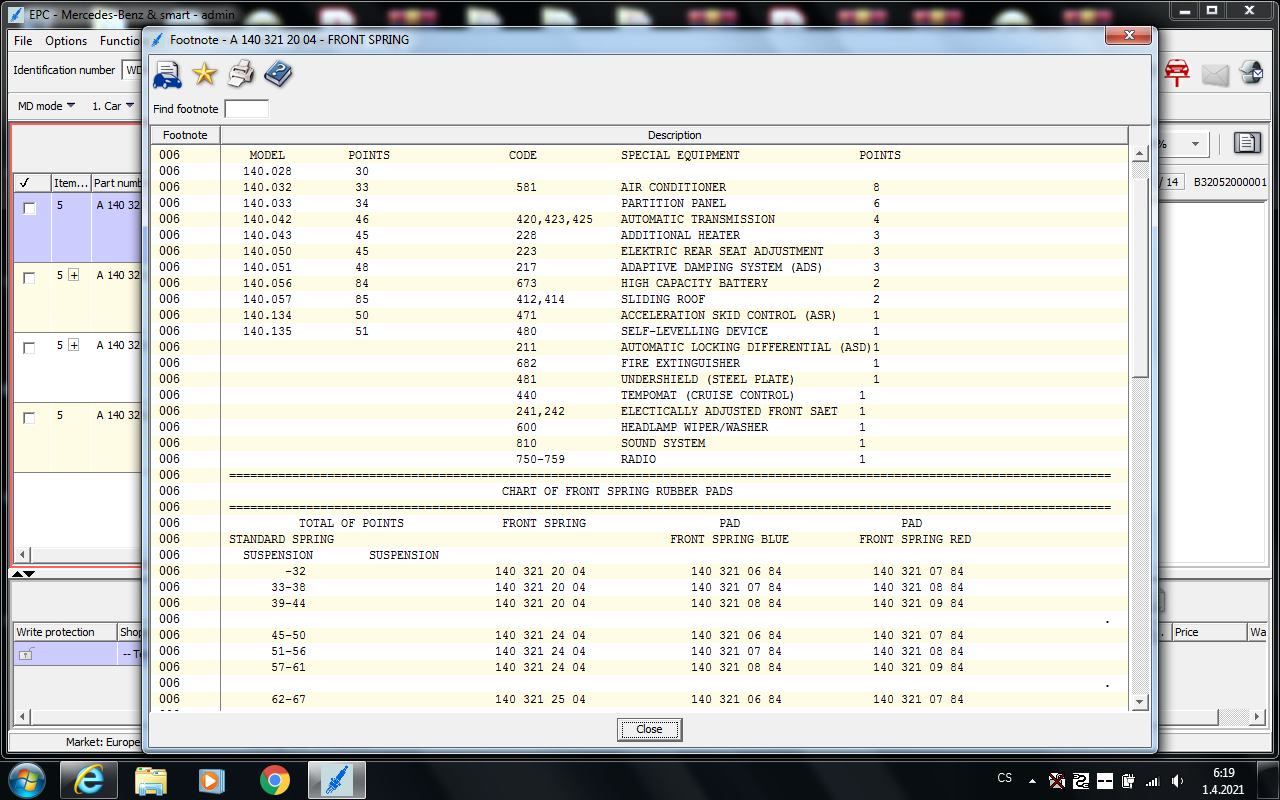This screenshot has height=800, width=1280.
Task: Click the up splitter arrow in EPC window
Action: click(x=17, y=574)
